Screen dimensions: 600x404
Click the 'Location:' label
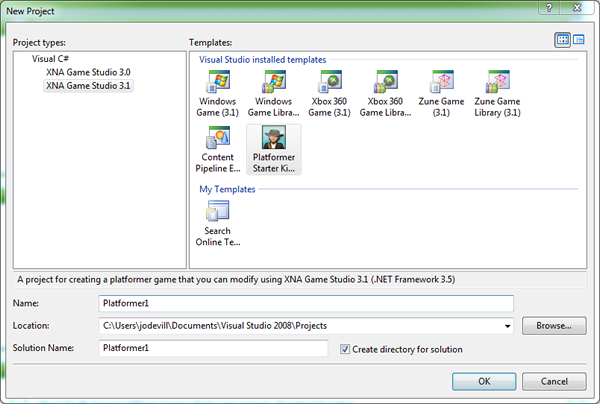click(31, 326)
